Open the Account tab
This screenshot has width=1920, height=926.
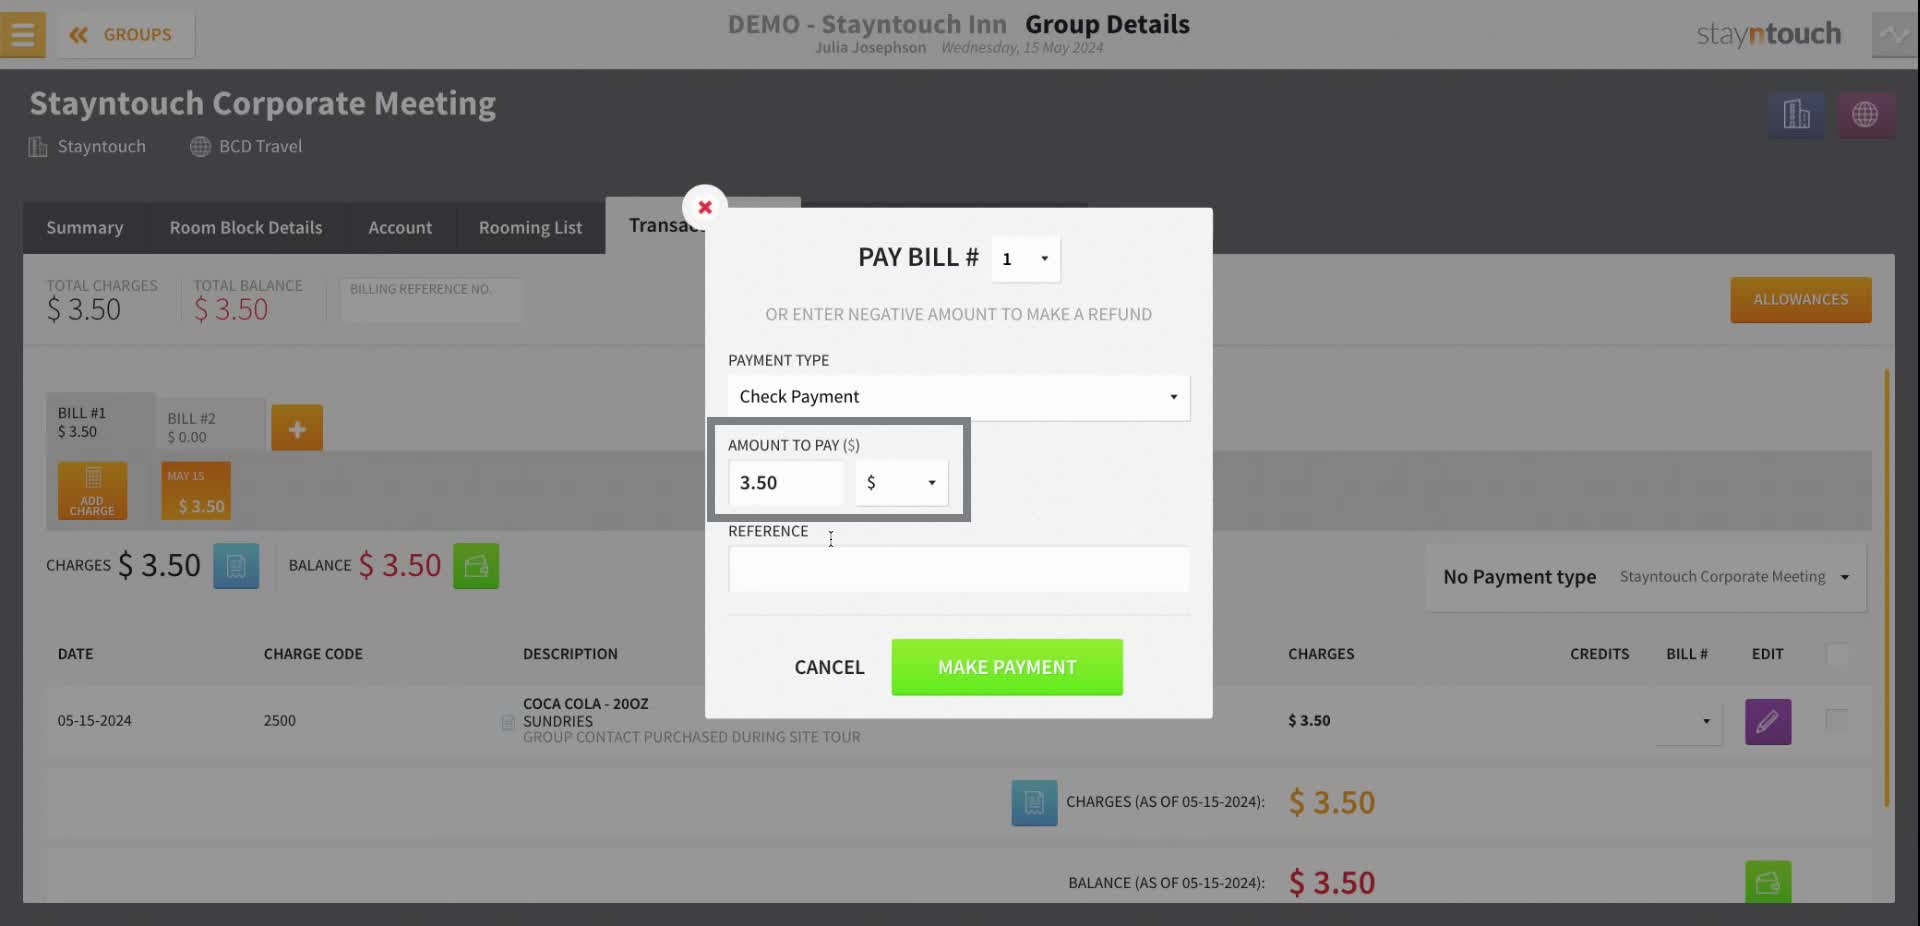pos(400,228)
